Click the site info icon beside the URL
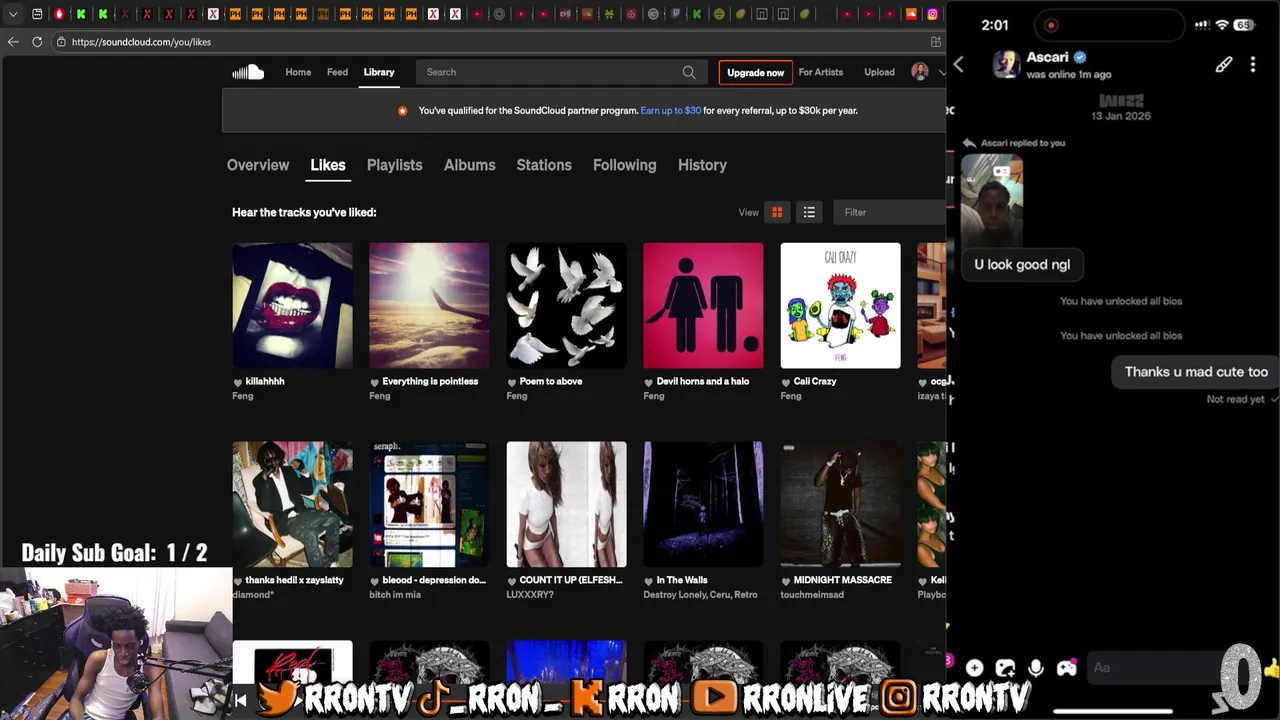Viewport: 1280px width, 720px height. pos(61,42)
